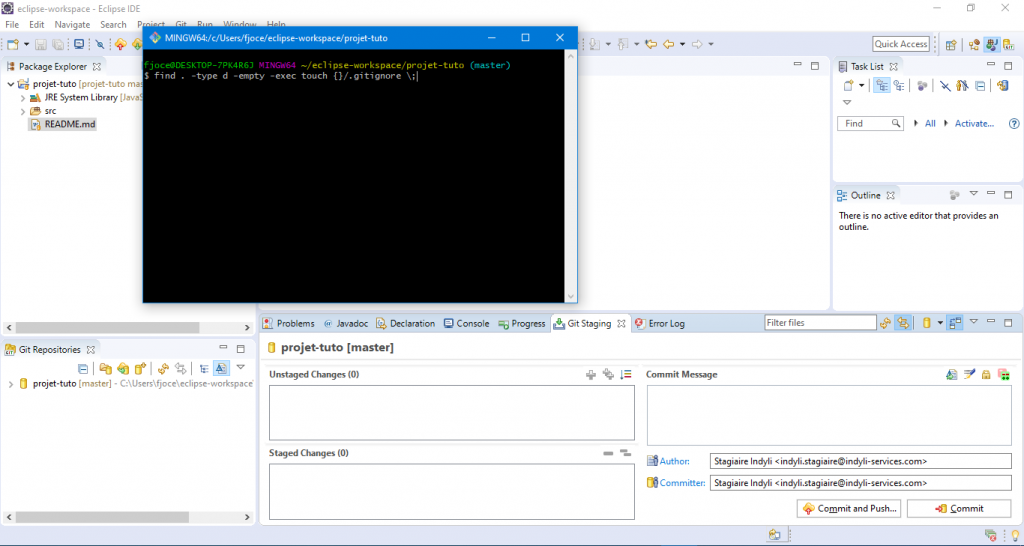1024x546 pixels.
Task: Click the Git Repositories horizontal scrollbar
Action: [x=129, y=517]
